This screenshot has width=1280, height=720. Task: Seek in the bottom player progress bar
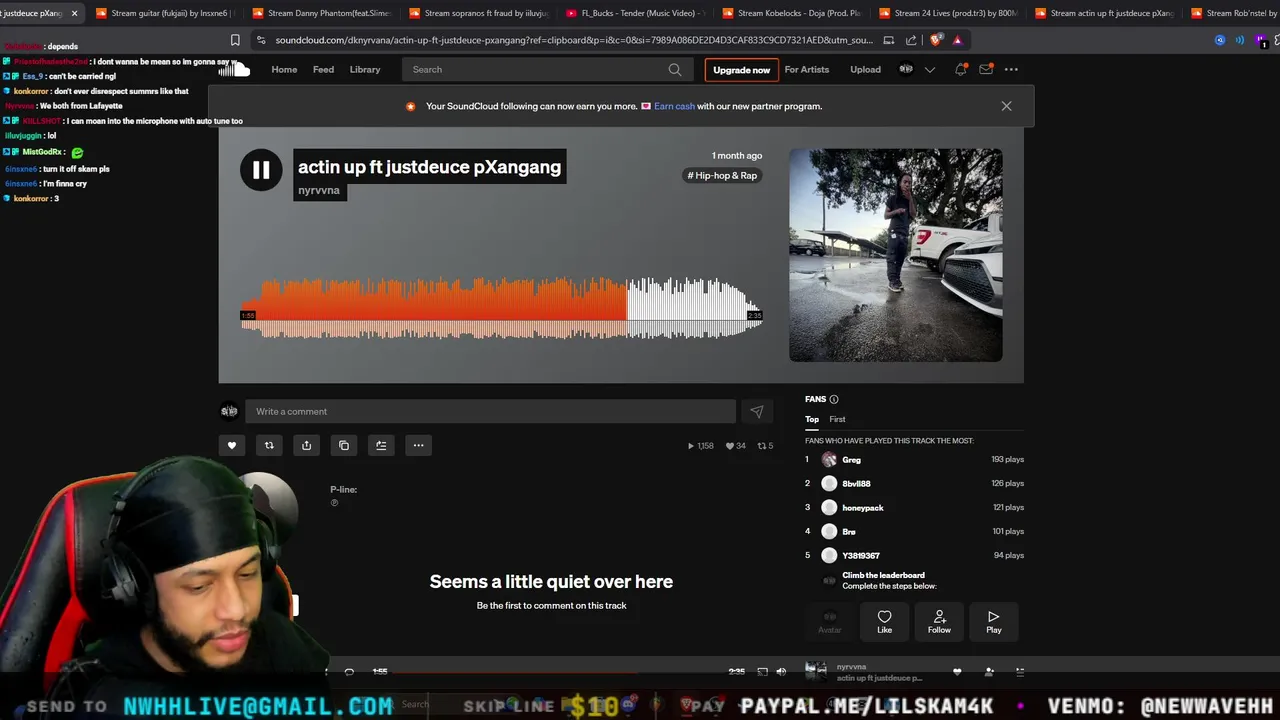558,672
